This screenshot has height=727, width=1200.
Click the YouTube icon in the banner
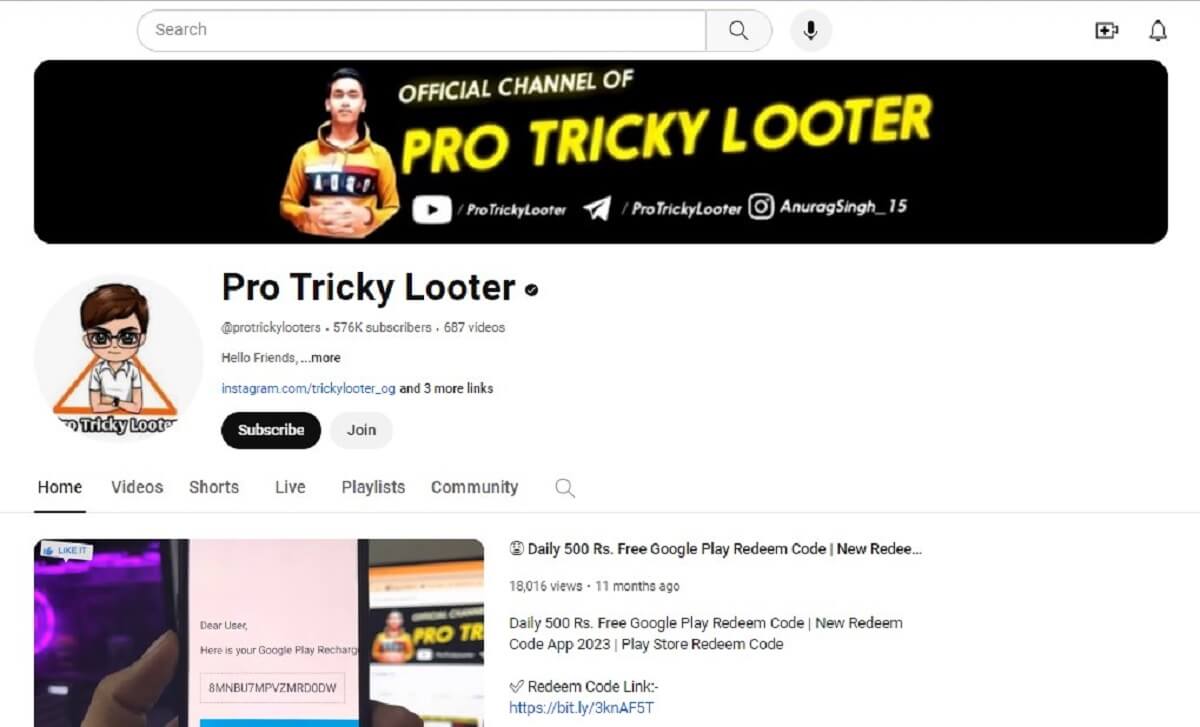[432, 209]
